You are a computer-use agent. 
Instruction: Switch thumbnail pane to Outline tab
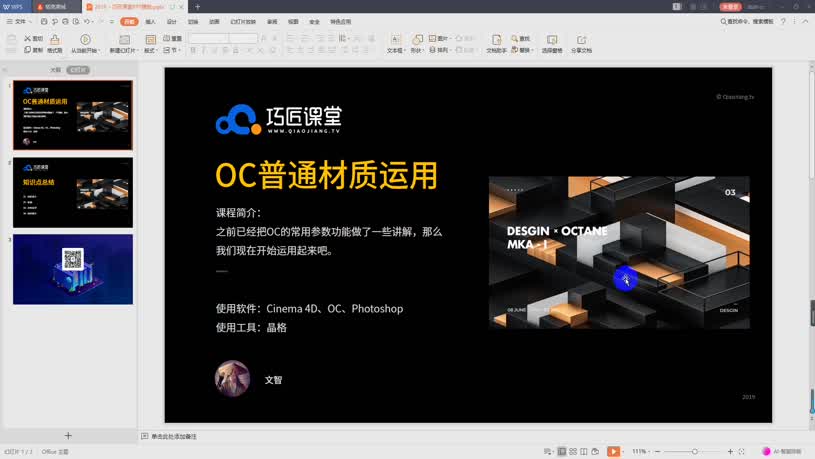55,70
